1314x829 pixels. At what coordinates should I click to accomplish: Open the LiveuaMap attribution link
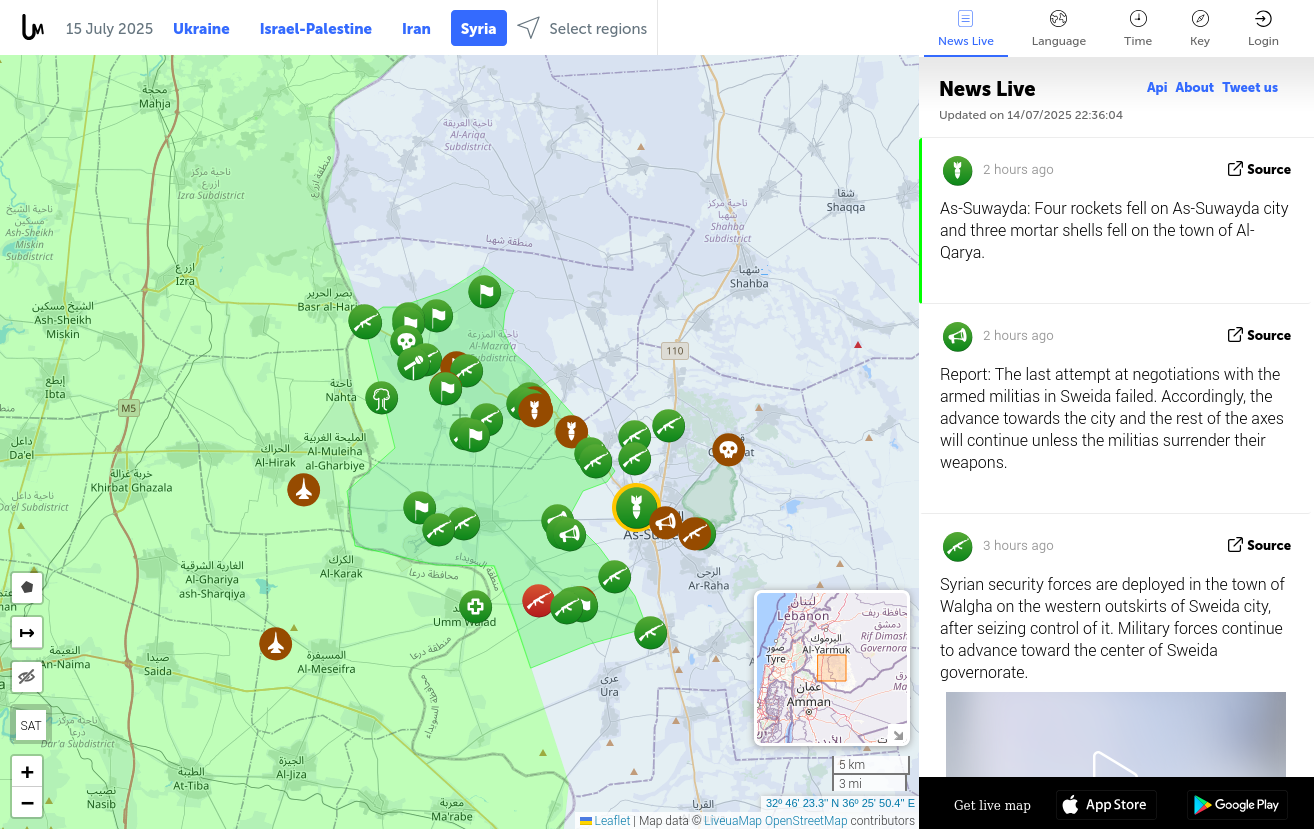(x=733, y=821)
